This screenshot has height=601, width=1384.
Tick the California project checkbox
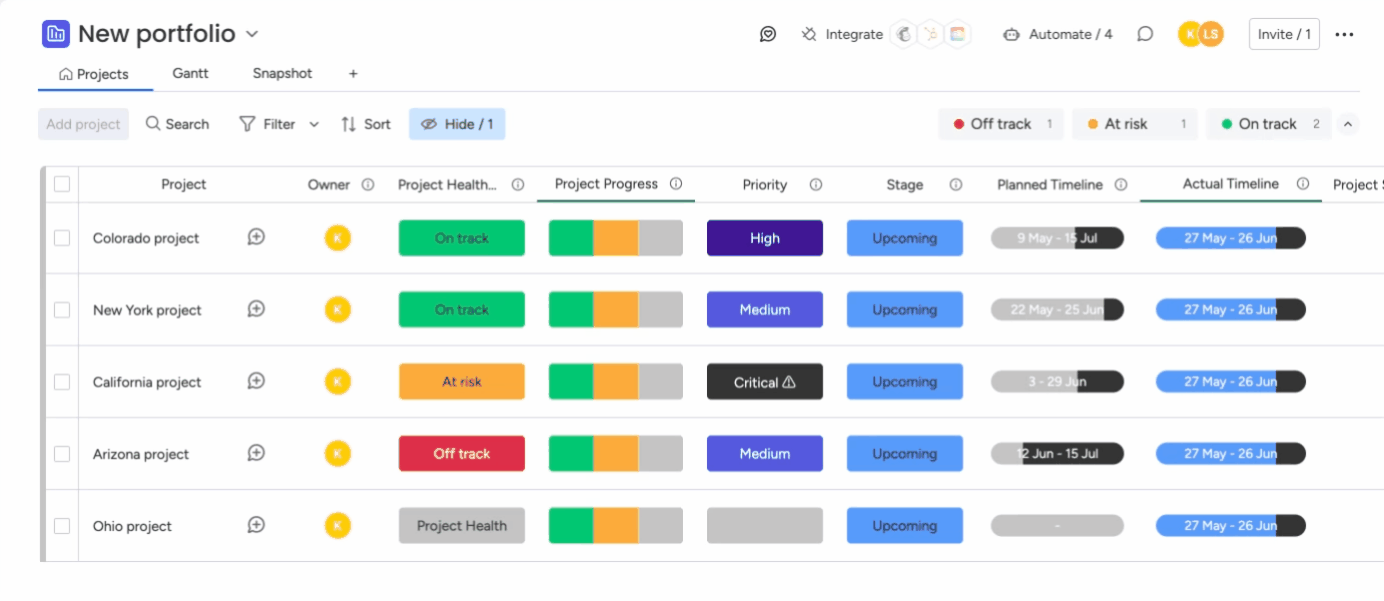click(62, 382)
